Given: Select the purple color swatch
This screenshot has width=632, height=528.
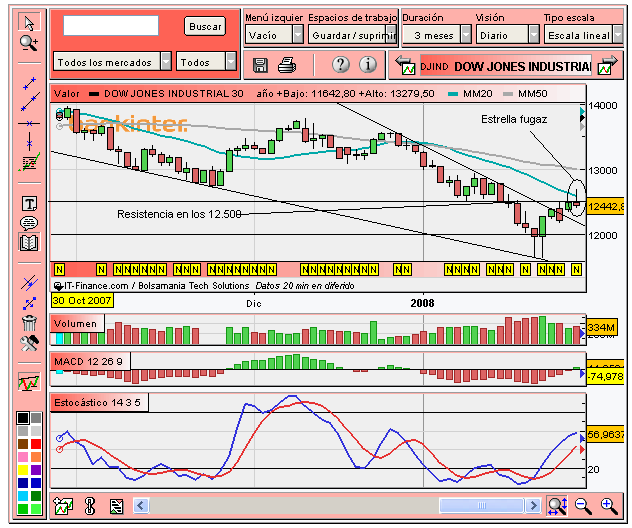Looking at the screenshot, I should pos(36,470).
